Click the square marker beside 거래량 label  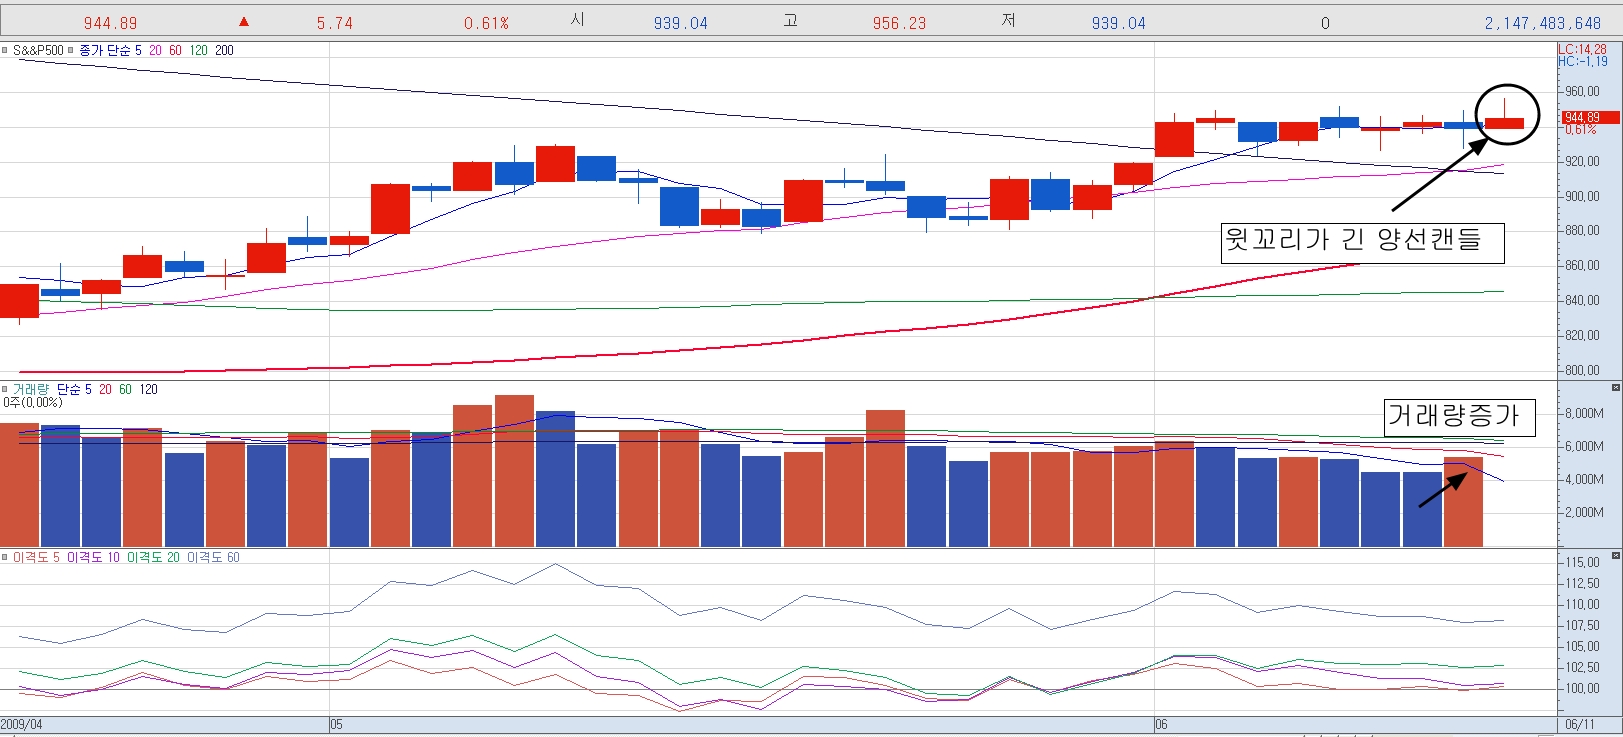pos(5,389)
